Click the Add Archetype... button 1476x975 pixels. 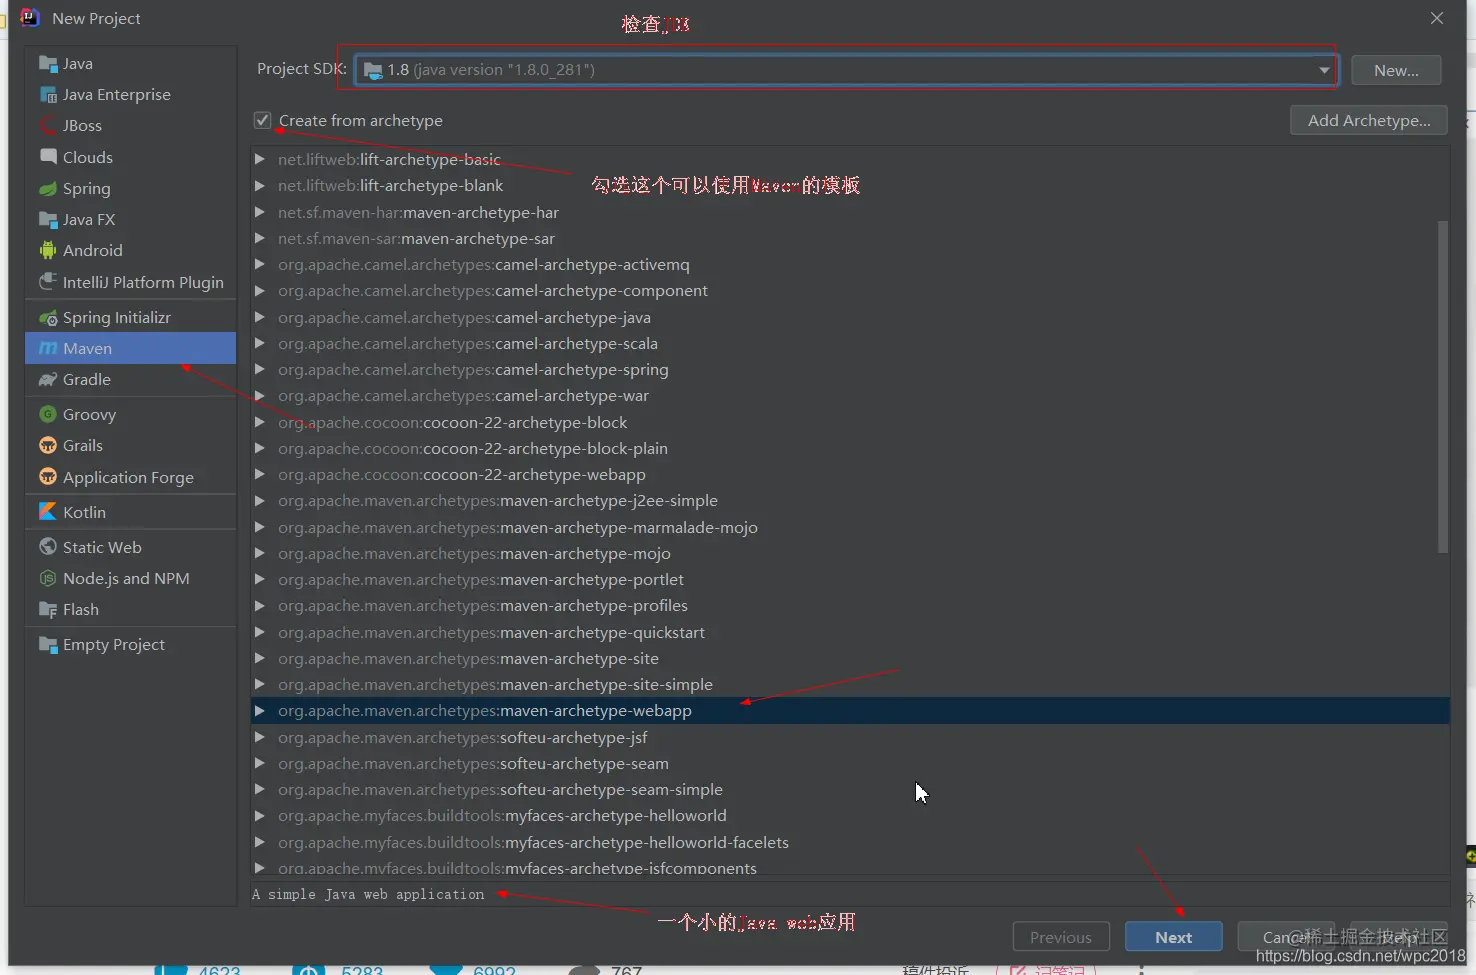(1369, 121)
